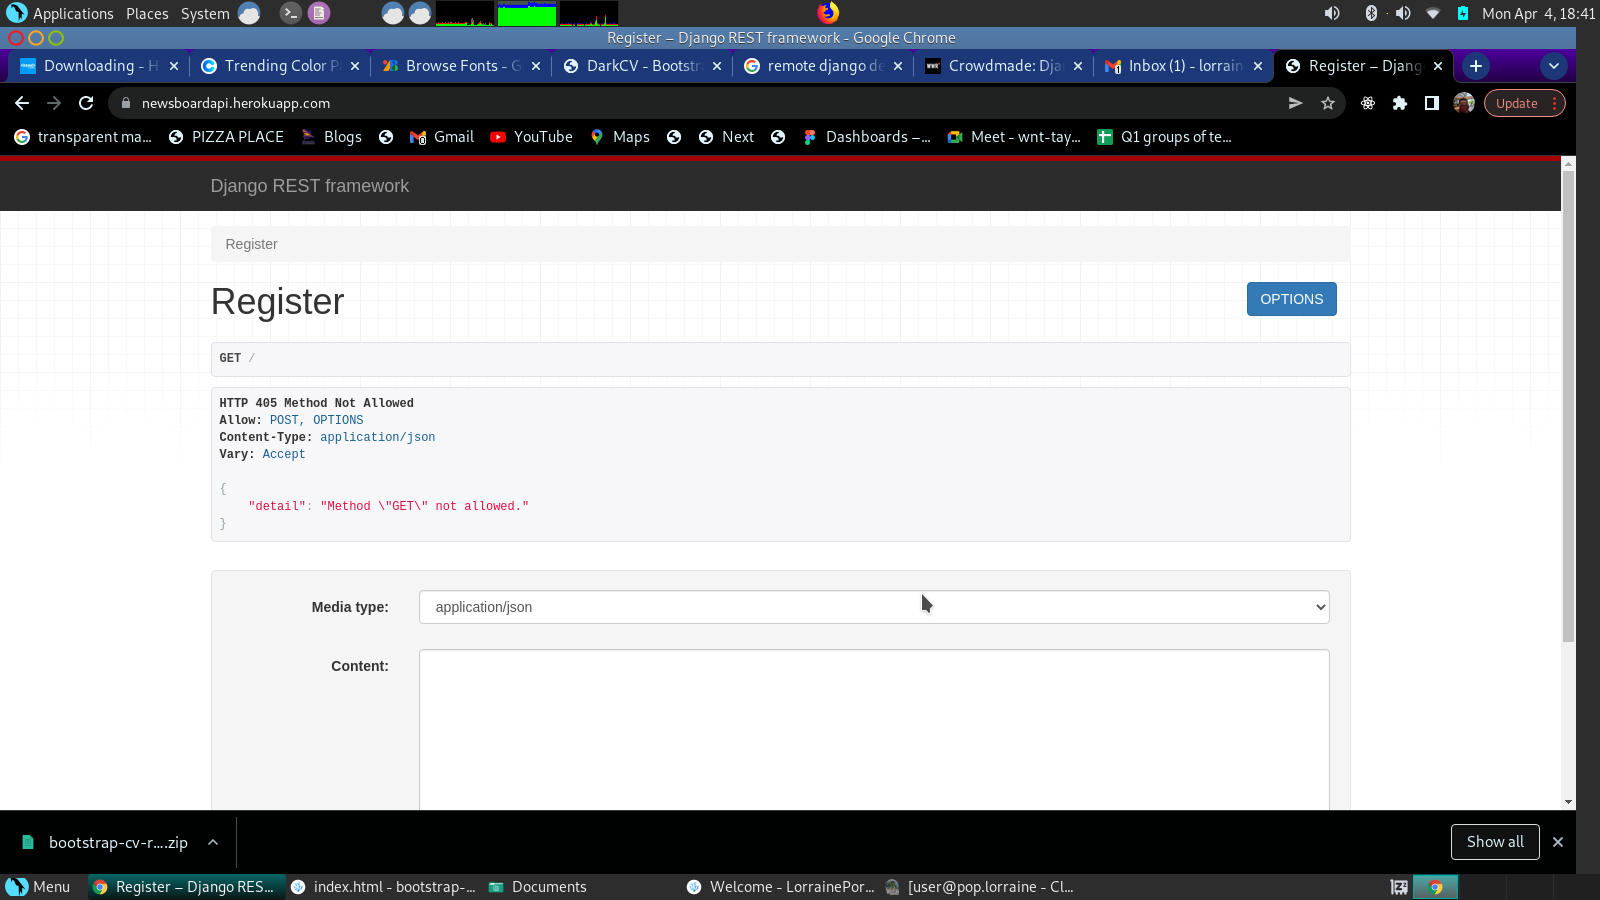Image resolution: width=1600 pixels, height=900 pixels.
Task: Open the Meet - wnt-tay bookmark
Action: coord(1014,137)
